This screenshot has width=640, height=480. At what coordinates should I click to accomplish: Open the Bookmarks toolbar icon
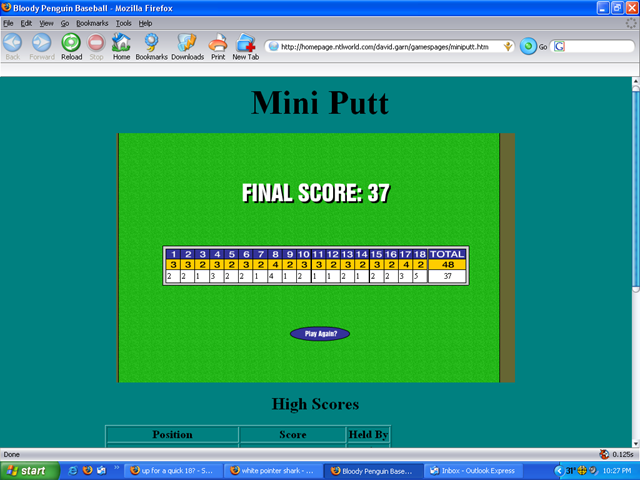(152, 44)
